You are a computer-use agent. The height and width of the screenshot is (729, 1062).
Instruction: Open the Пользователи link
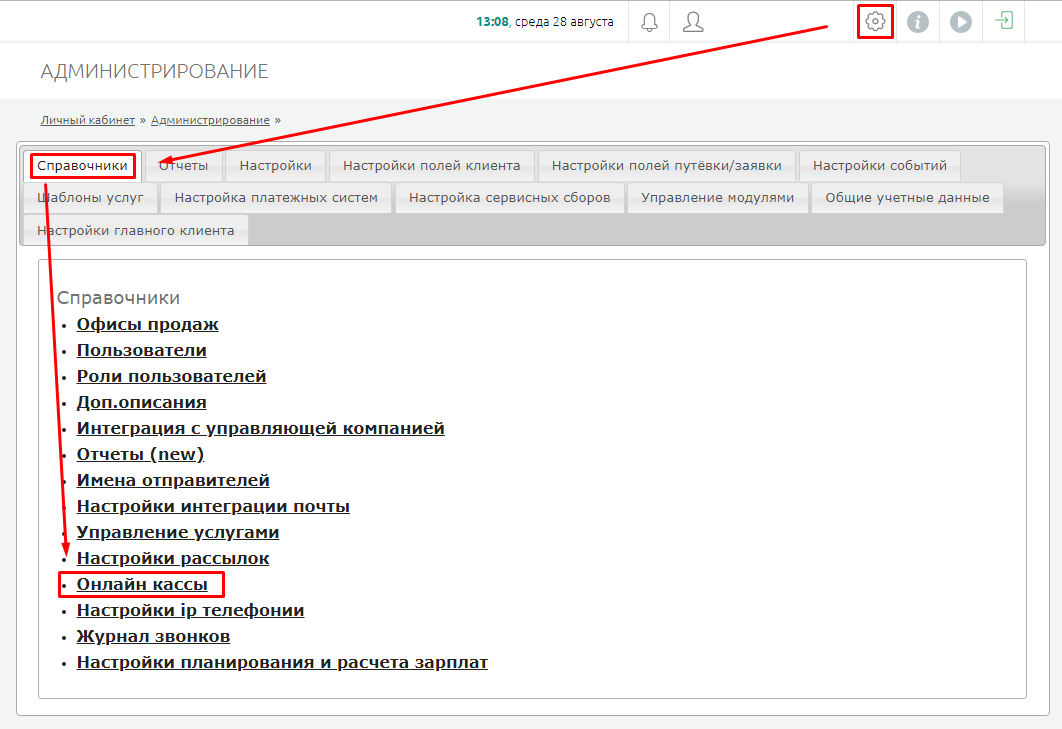tap(142, 350)
